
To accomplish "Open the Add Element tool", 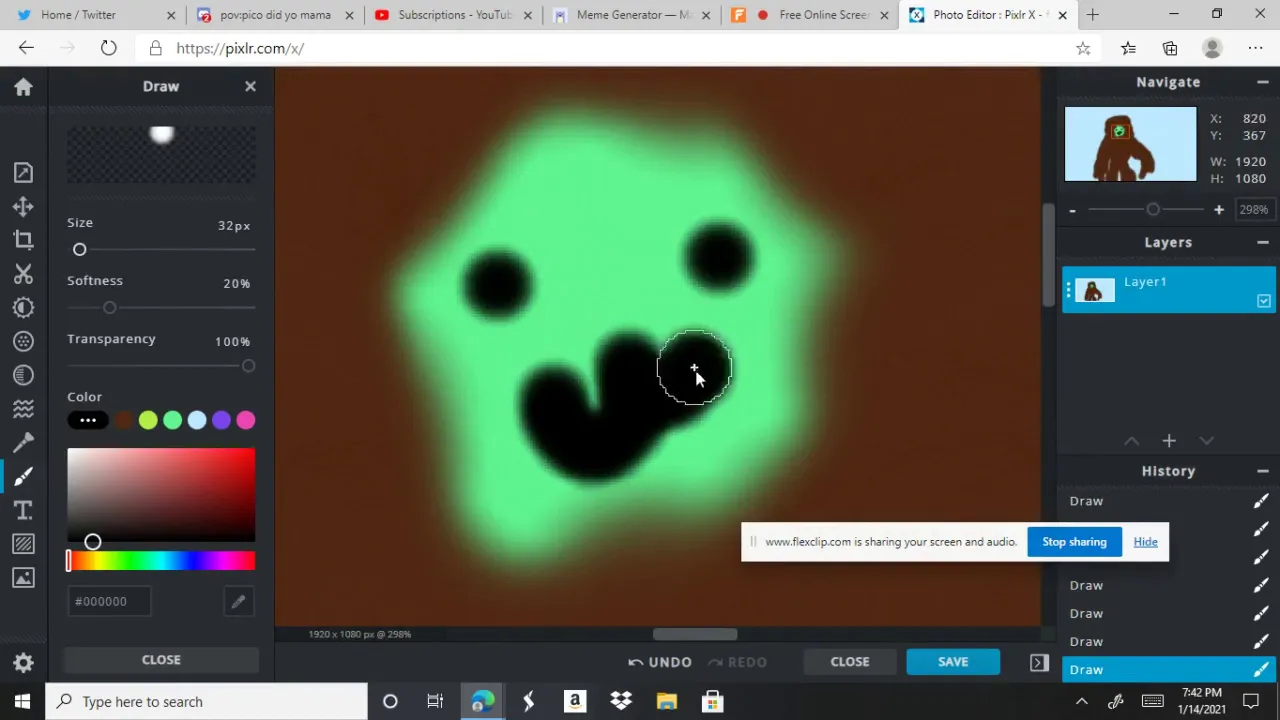I will pos(23,544).
